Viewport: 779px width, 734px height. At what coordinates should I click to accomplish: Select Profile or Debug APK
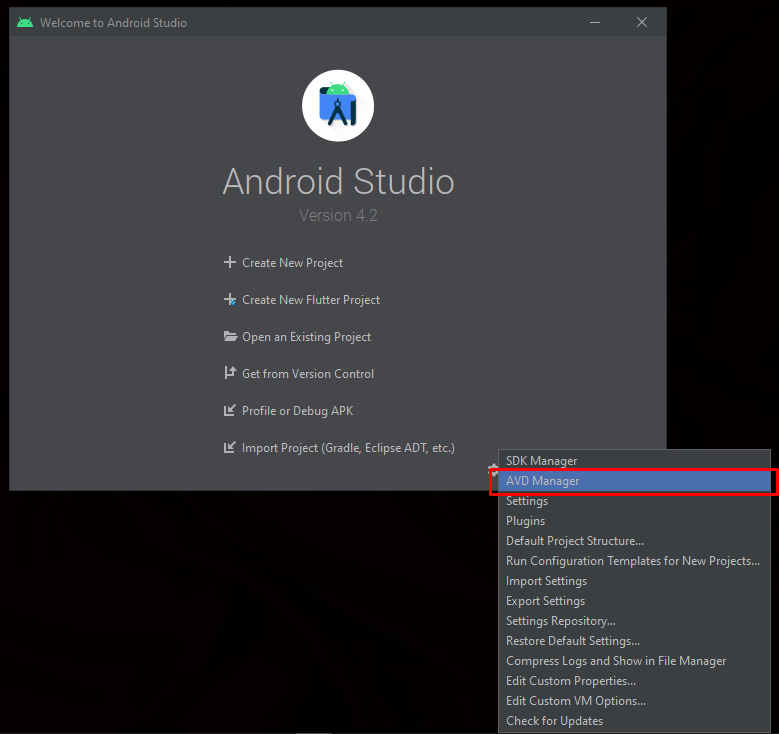298,411
